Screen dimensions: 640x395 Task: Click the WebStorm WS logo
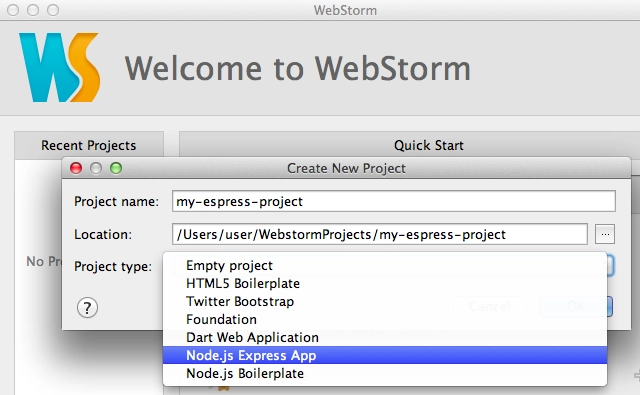tap(60, 67)
